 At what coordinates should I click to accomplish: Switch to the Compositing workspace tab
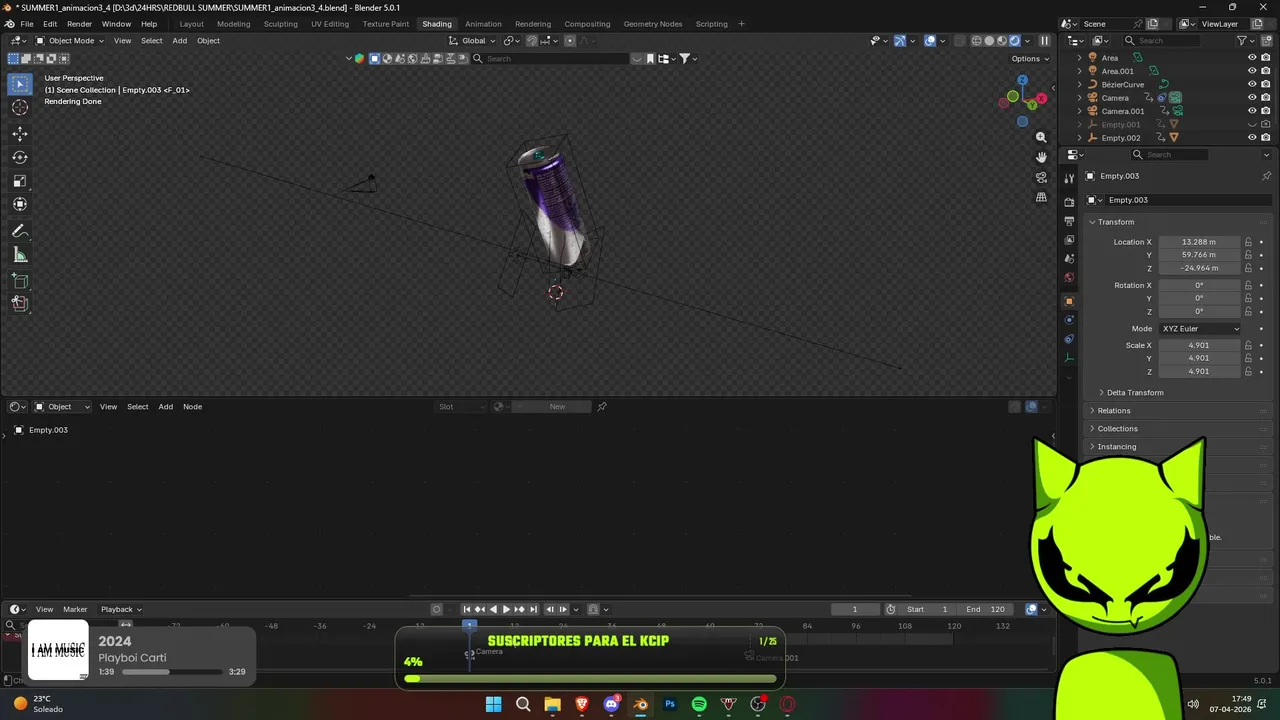[x=587, y=24]
